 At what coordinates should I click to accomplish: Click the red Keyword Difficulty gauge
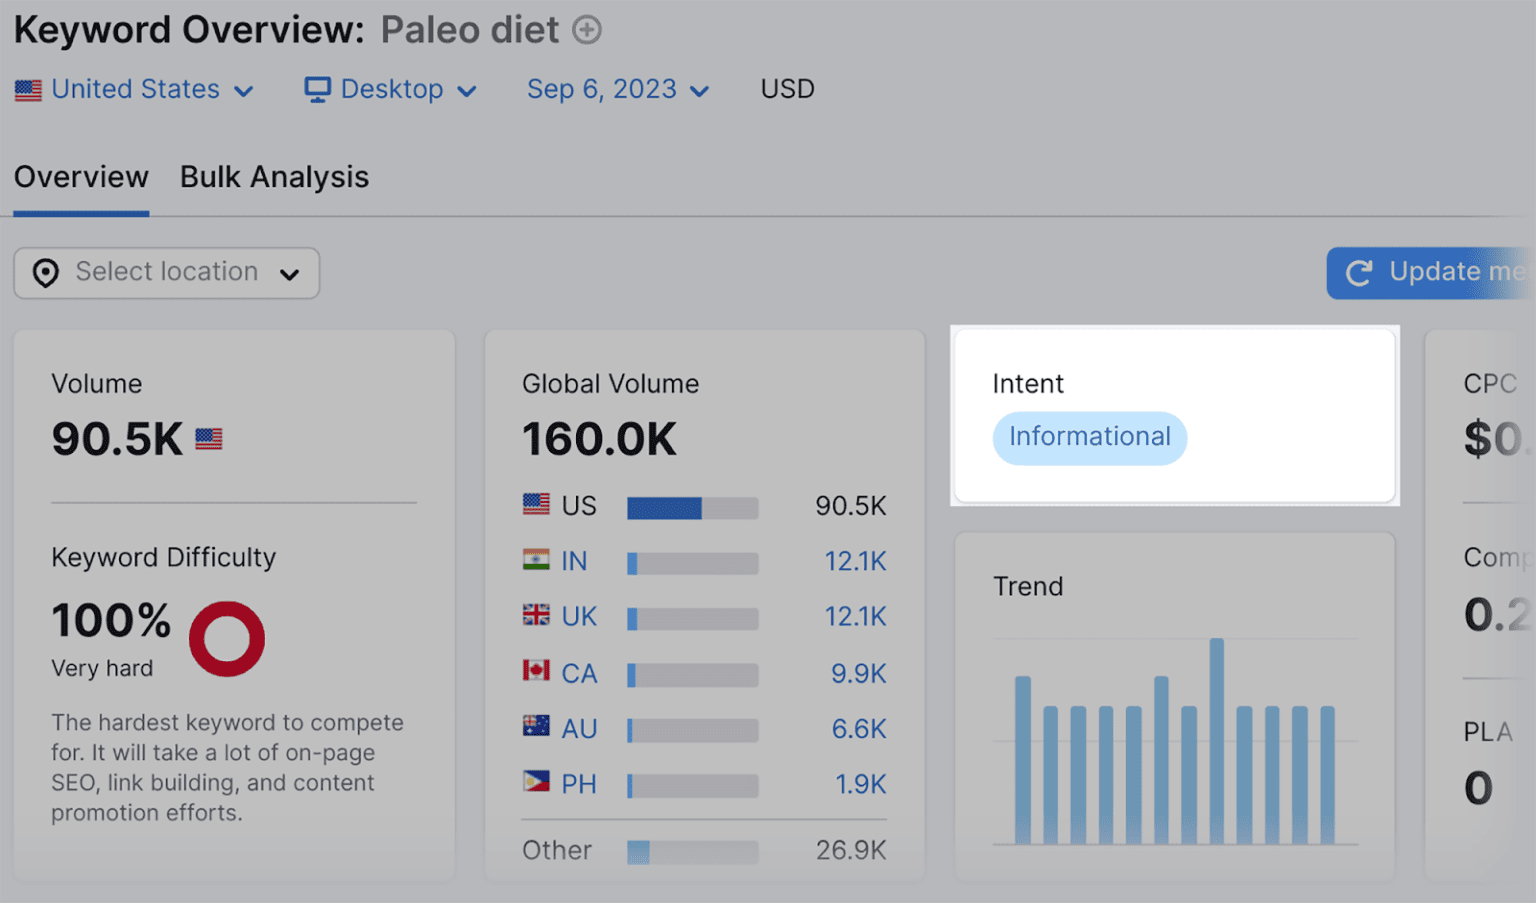226,638
